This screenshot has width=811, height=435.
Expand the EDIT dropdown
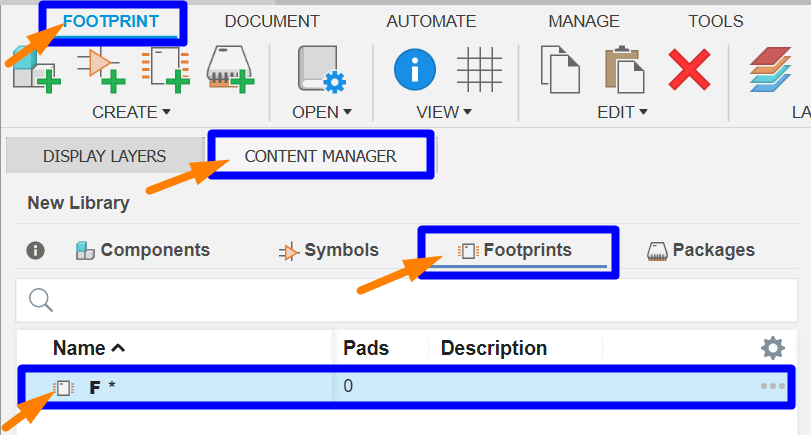(x=622, y=112)
